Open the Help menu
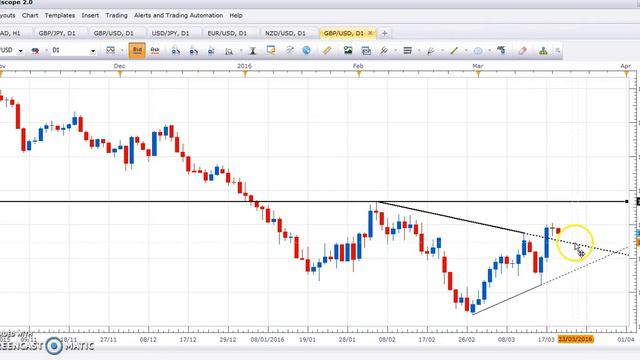The height and width of the screenshot is (360, 640). point(236,15)
